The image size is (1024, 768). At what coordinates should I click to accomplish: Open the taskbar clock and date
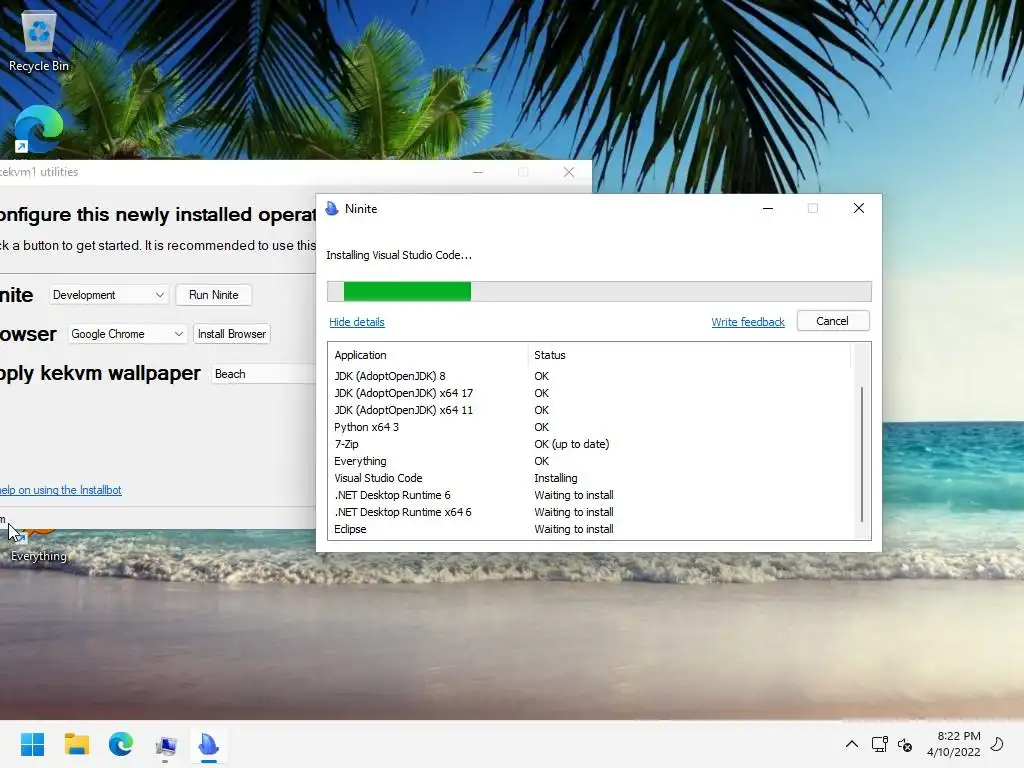953,744
